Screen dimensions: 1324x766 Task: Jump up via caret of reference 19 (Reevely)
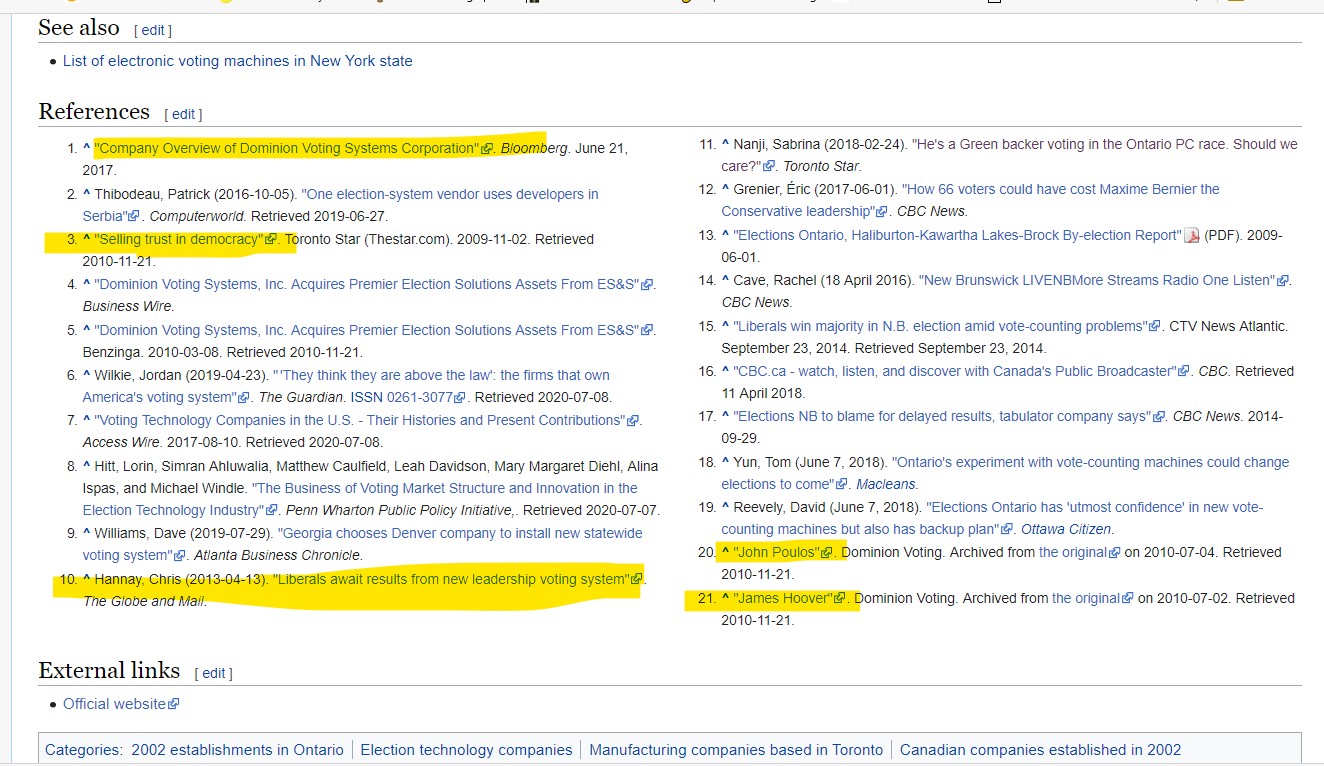coord(726,507)
